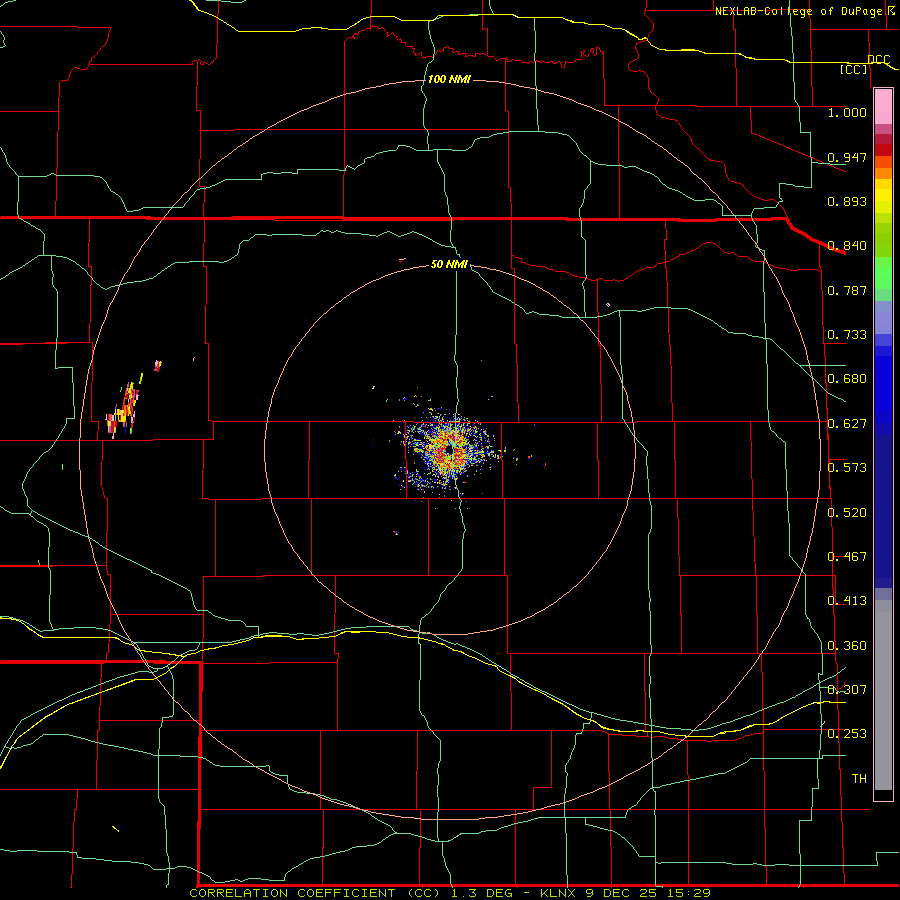Image resolution: width=900 pixels, height=900 pixels.
Task: Click the Correlation Coefficient product caption
Action: tap(450, 893)
